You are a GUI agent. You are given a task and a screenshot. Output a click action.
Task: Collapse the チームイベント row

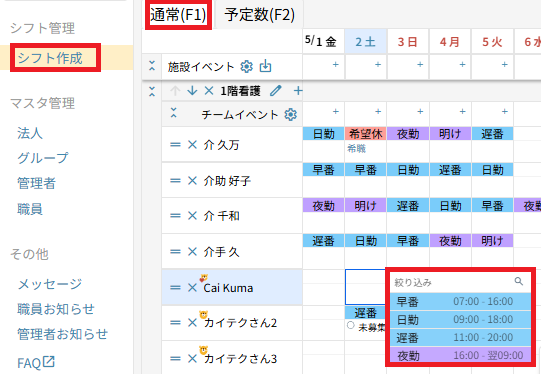(174, 112)
